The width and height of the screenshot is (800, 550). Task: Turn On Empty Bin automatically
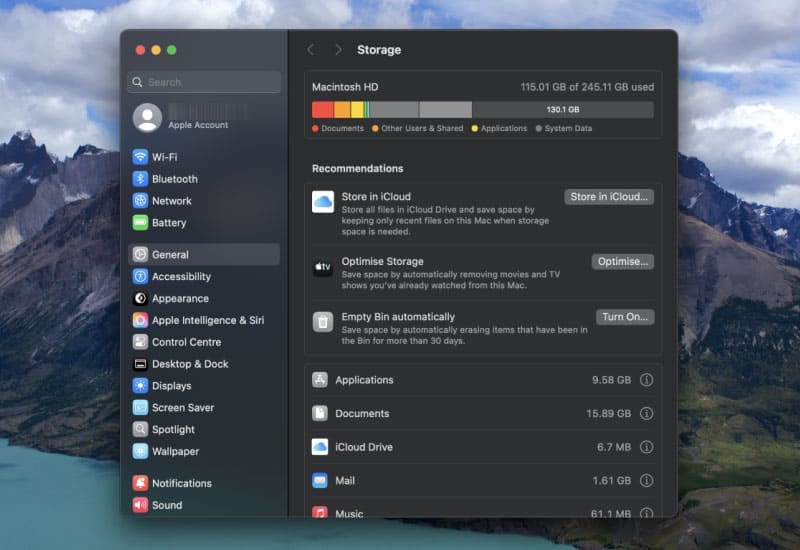(625, 317)
